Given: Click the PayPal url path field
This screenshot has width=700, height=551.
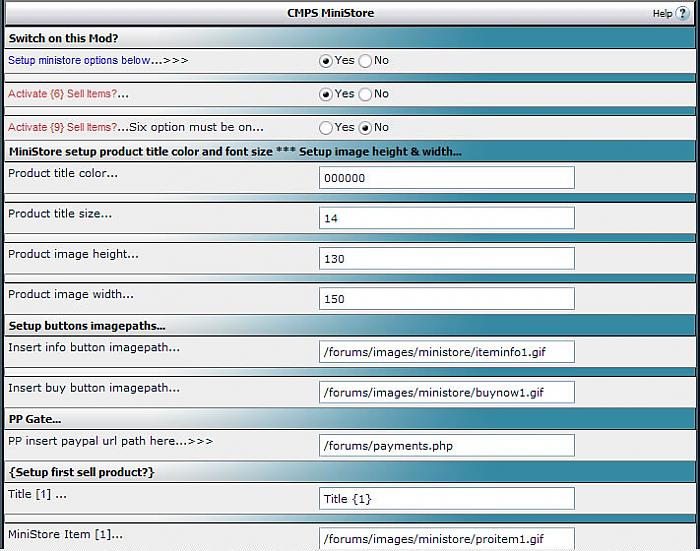Looking at the screenshot, I should pyautogui.click(x=446, y=445).
